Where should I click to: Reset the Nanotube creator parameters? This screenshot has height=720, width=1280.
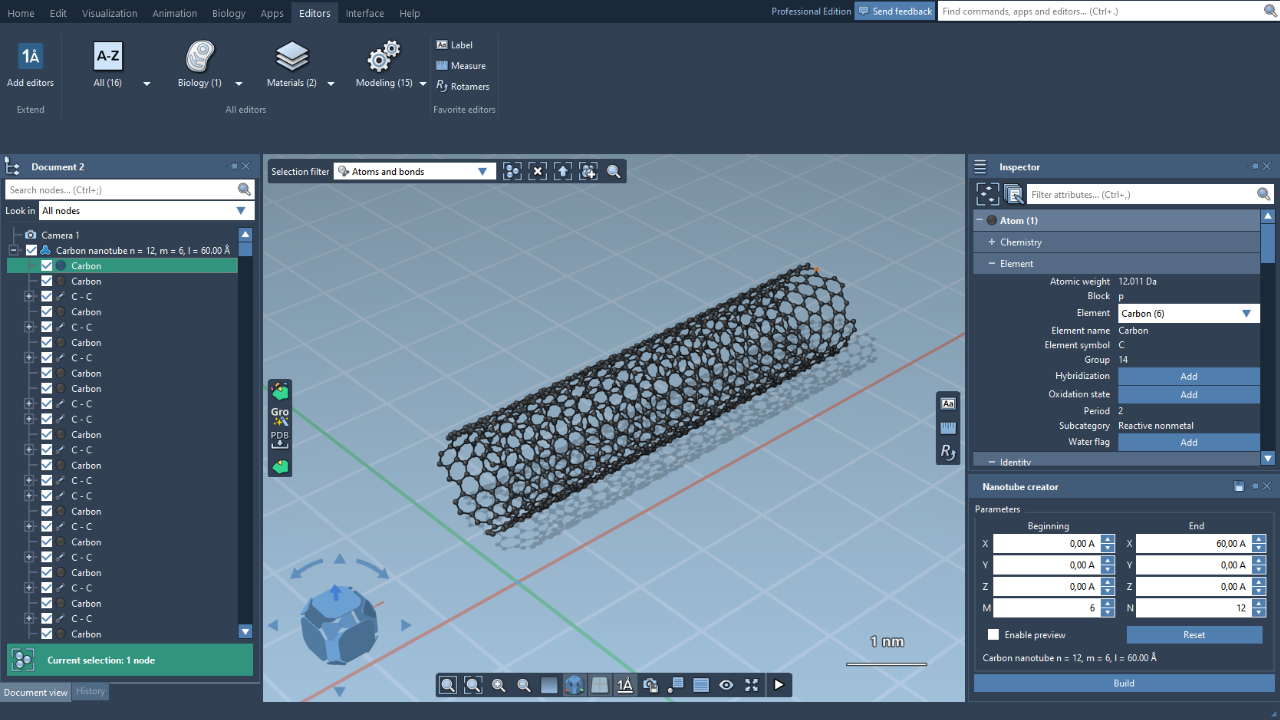[1194, 634]
